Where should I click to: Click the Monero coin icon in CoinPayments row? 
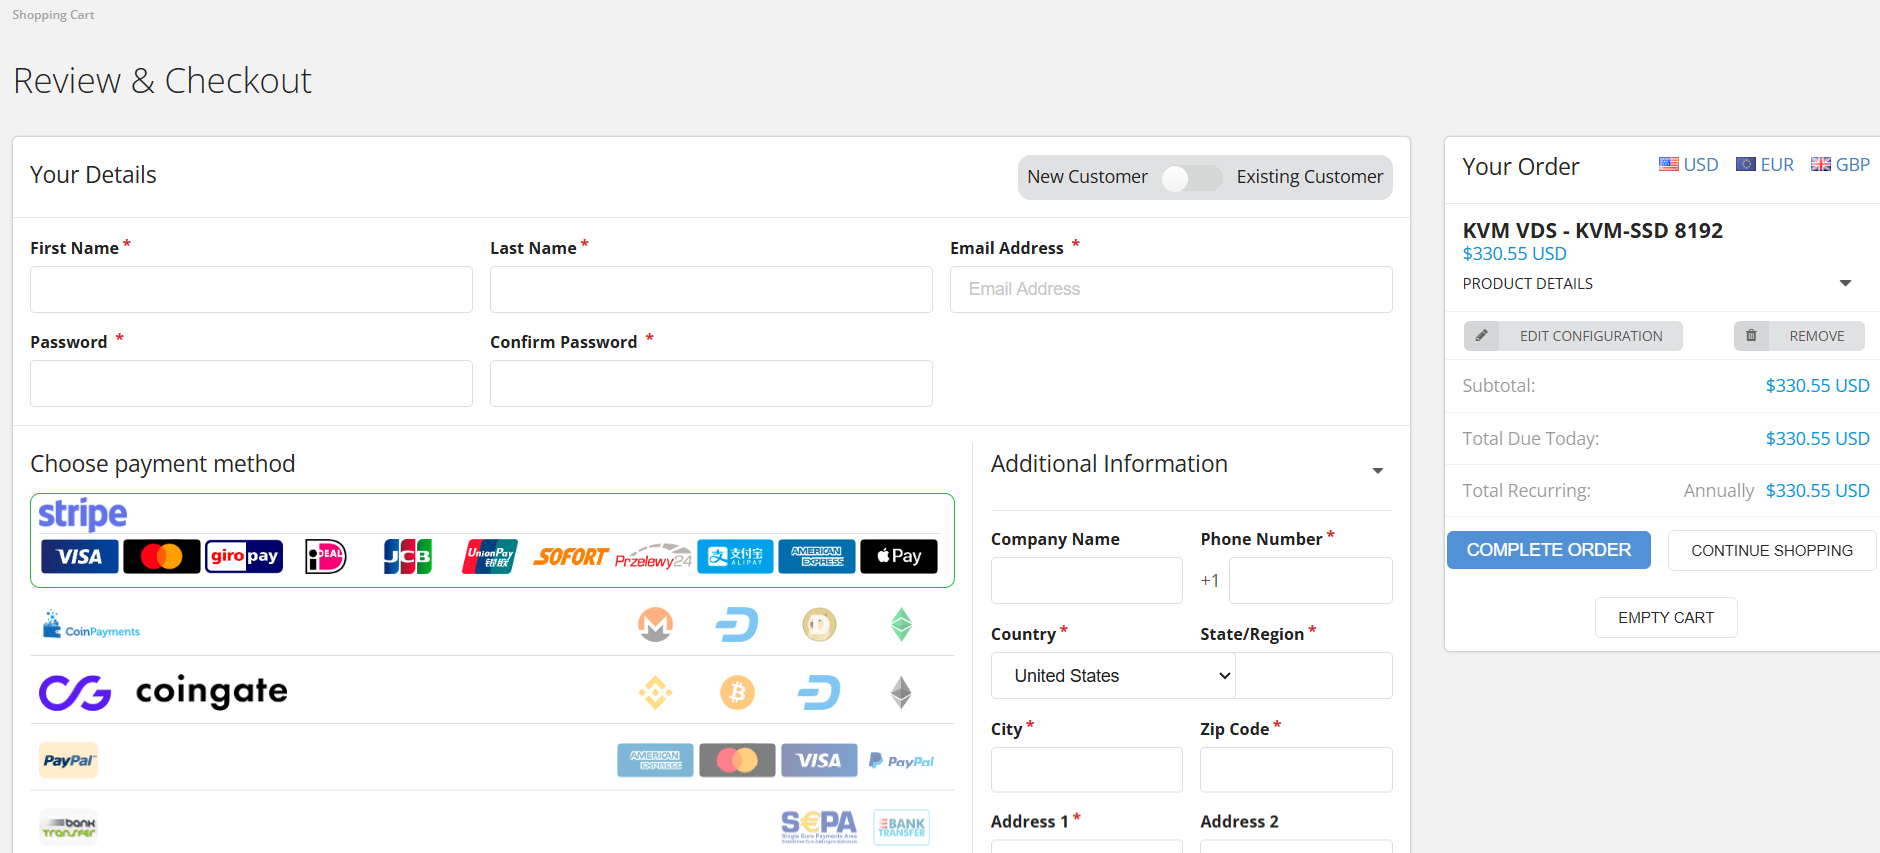(x=656, y=625)
